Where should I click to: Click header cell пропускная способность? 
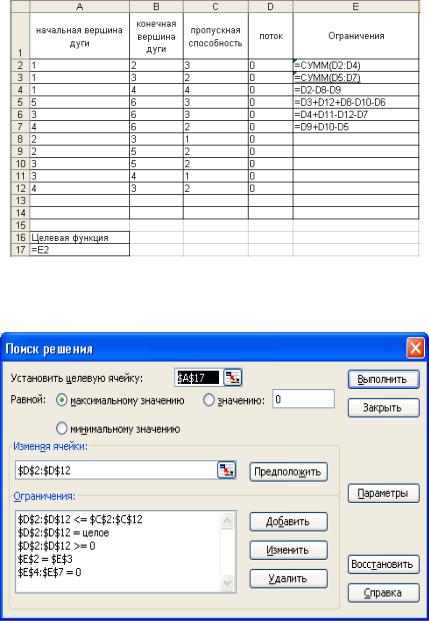coord(215,36)
